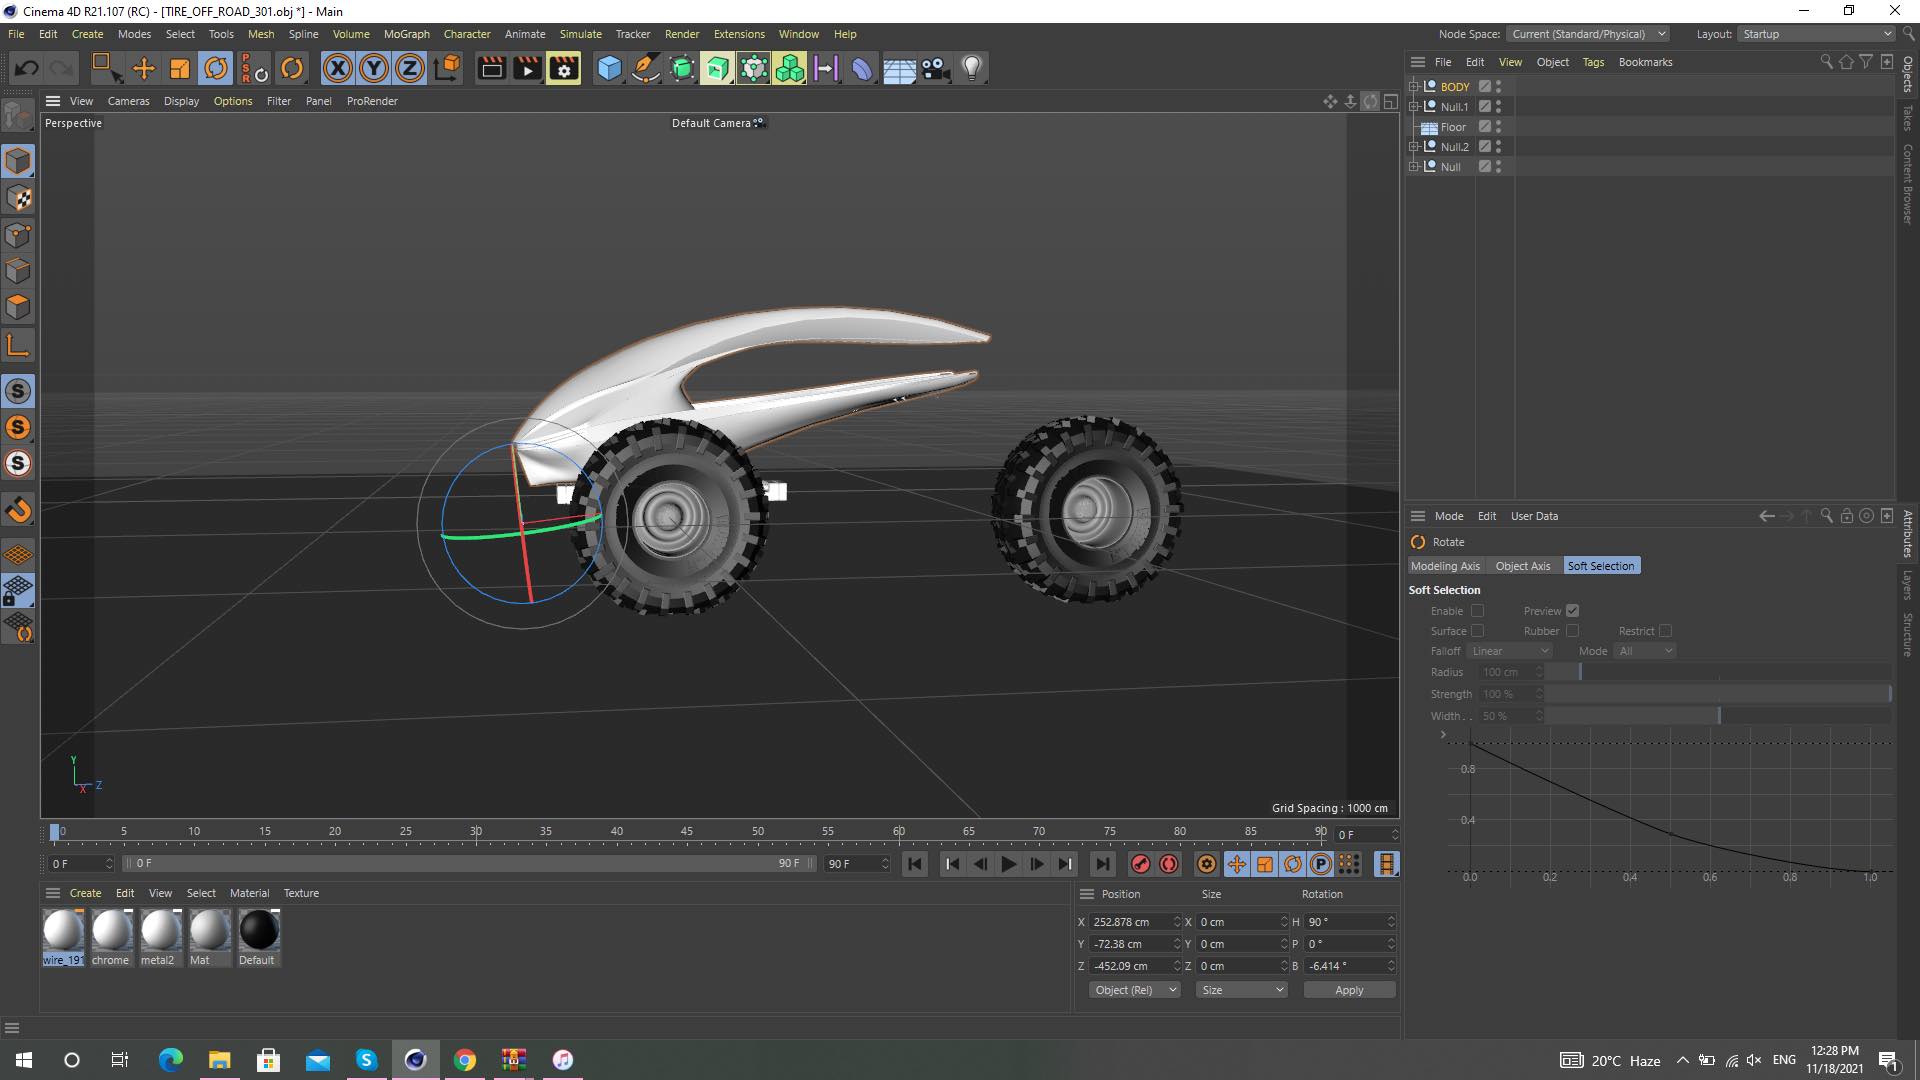Open the Size mode dropdown
This screenshot has height=1080, width=1920.
tap(1242, 990)
